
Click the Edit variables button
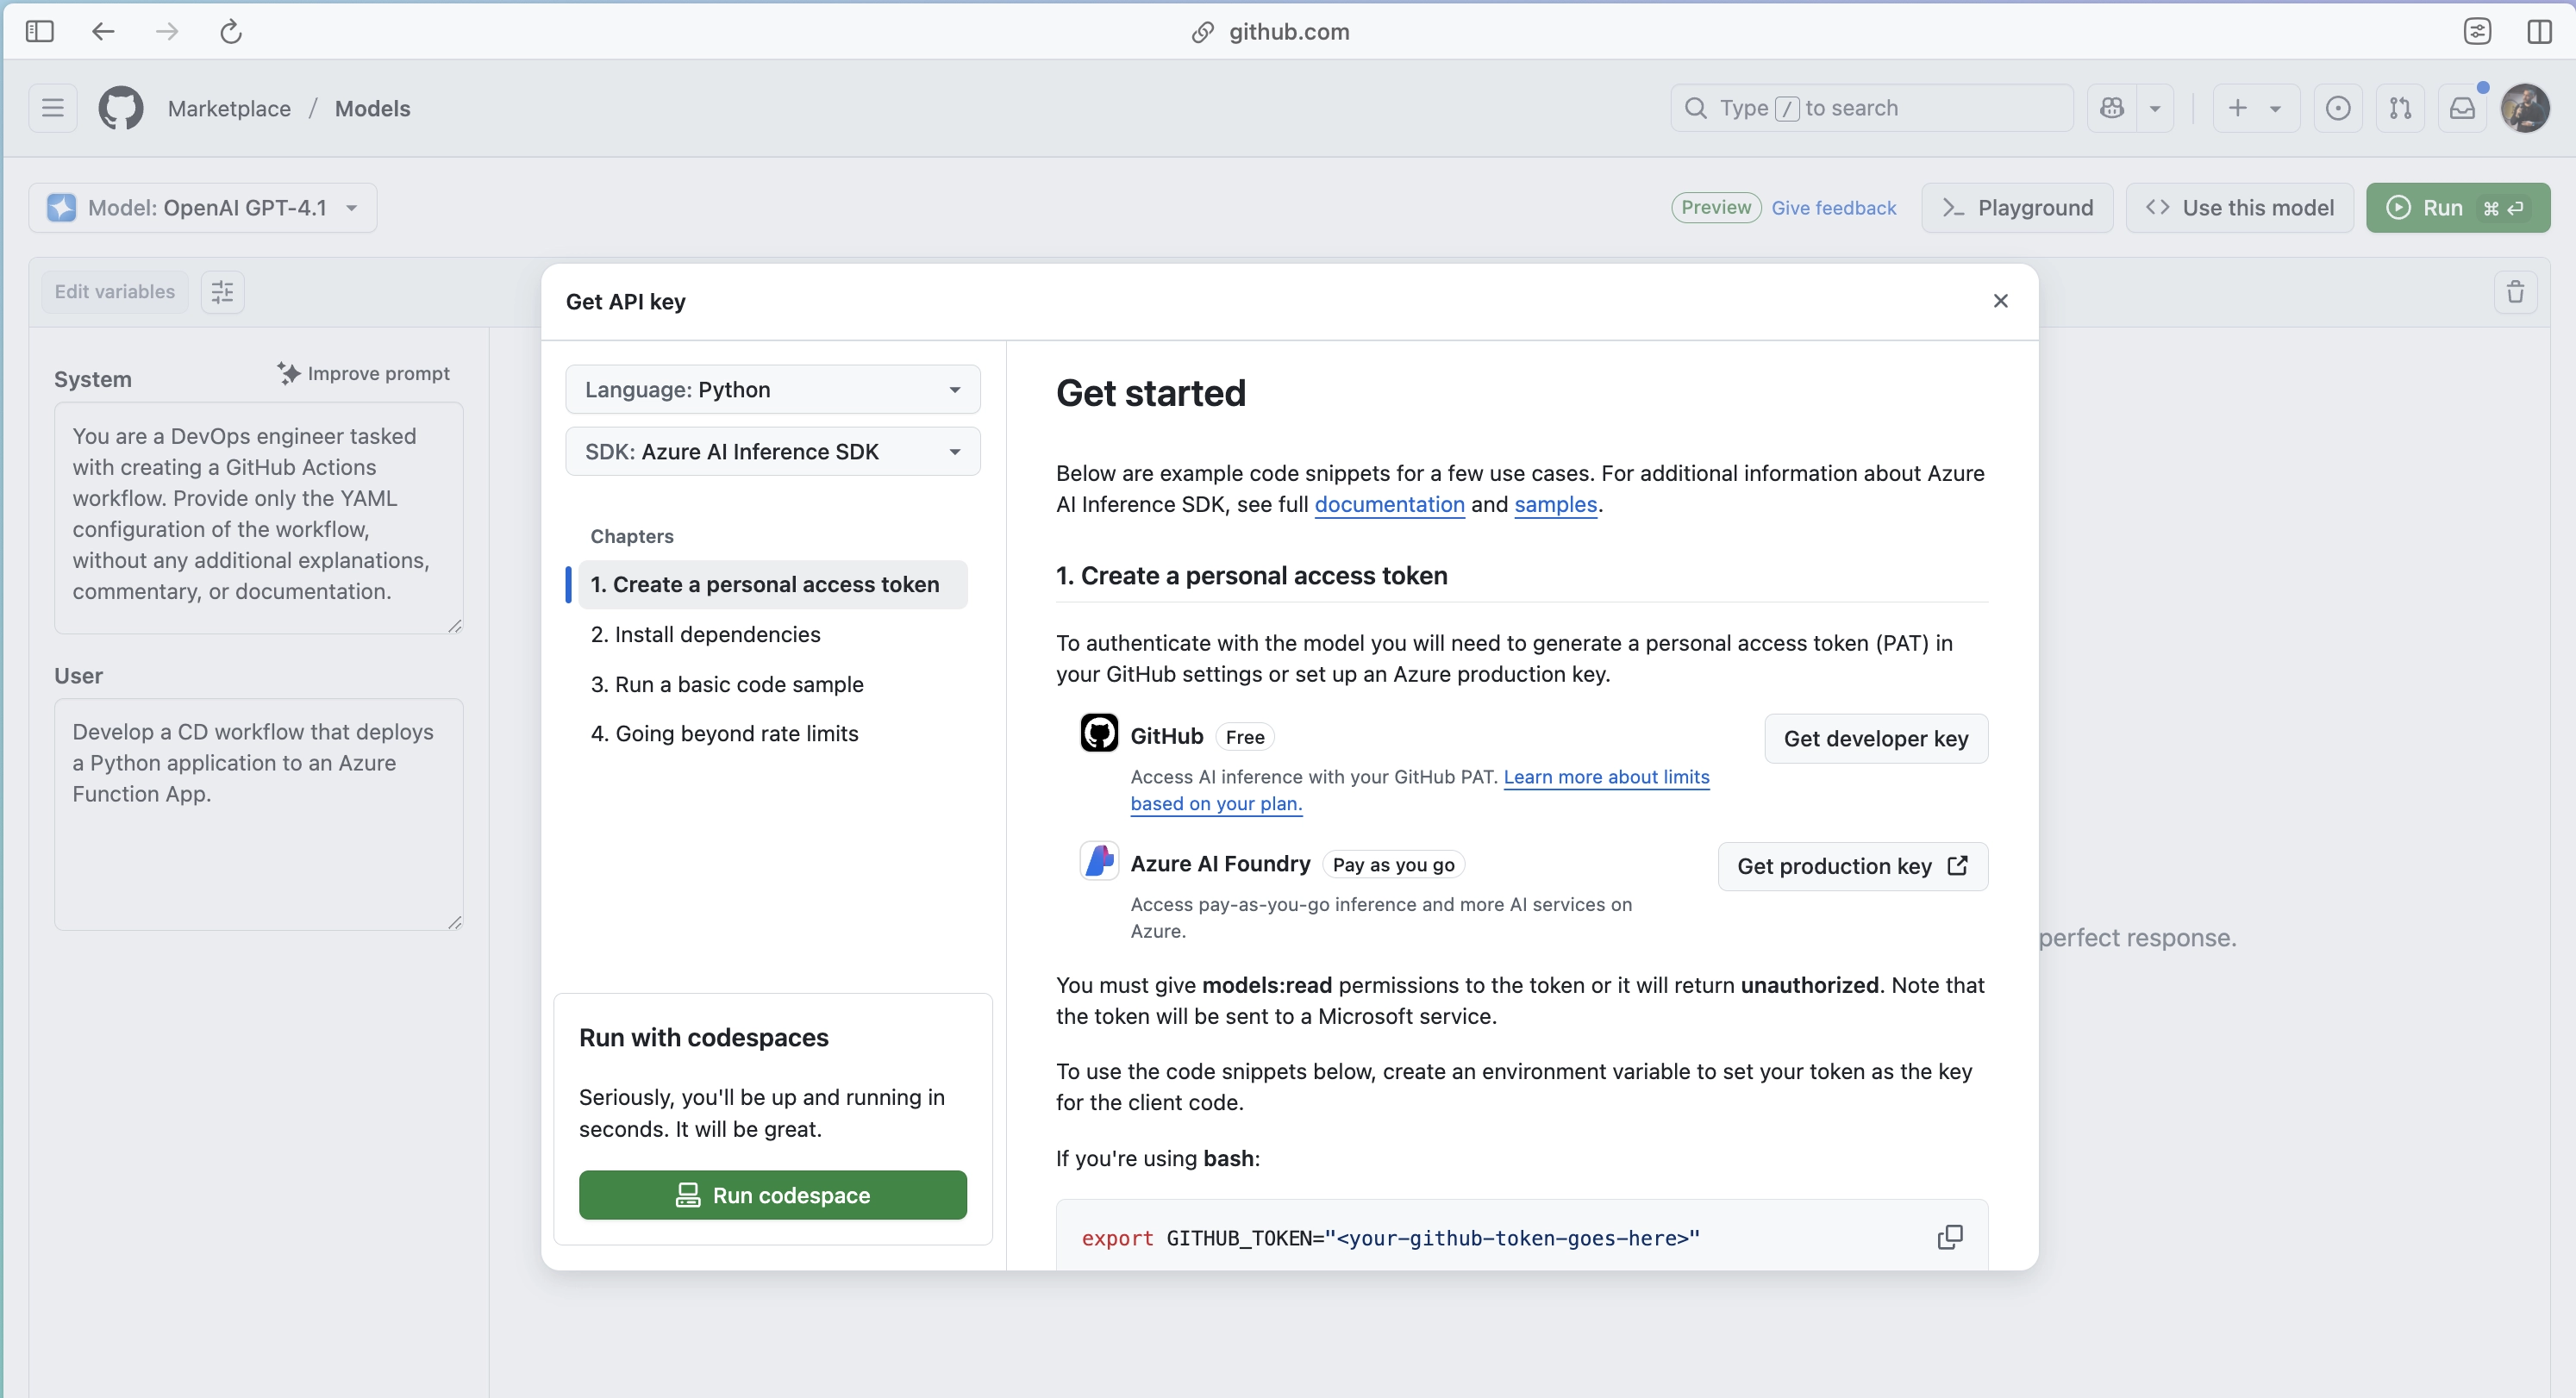tap(115, 292)
